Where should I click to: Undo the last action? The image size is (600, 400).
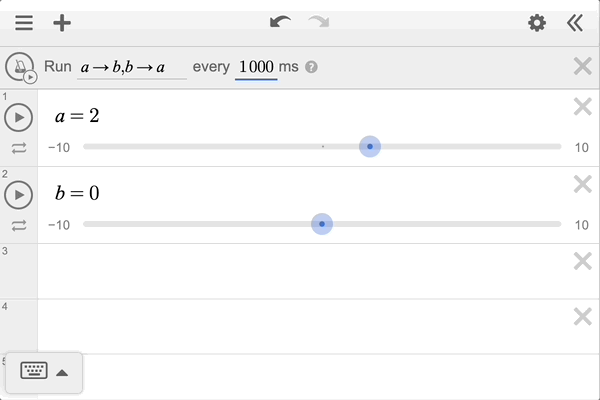pyautogui.click(x=280, y=23)
